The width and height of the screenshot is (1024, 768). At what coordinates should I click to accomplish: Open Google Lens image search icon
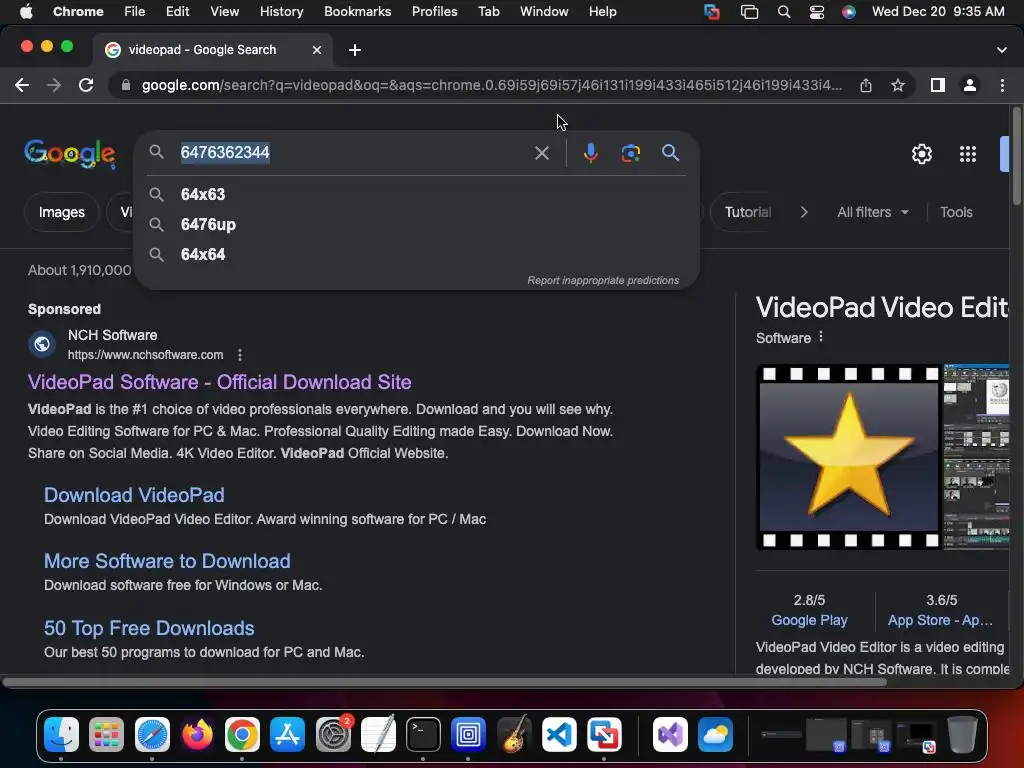[x=630, y=153]
